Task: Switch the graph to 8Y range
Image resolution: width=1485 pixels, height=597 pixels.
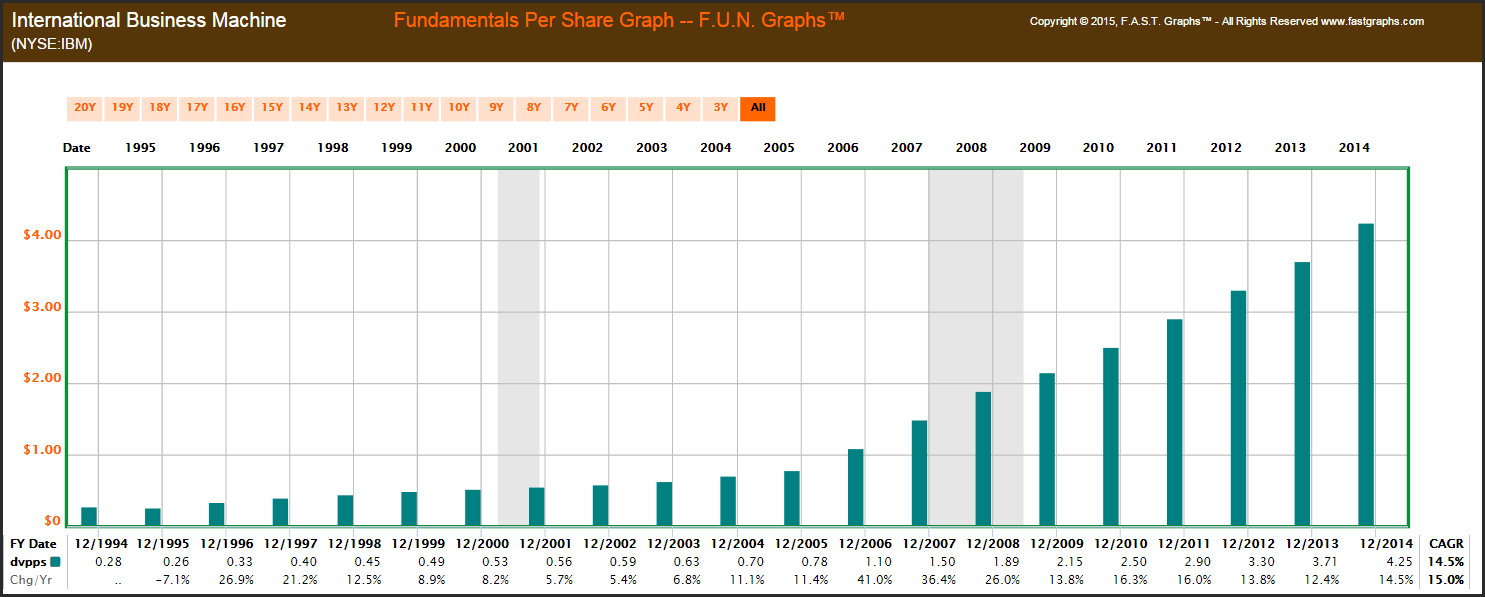Action: (x=534, y=108)
